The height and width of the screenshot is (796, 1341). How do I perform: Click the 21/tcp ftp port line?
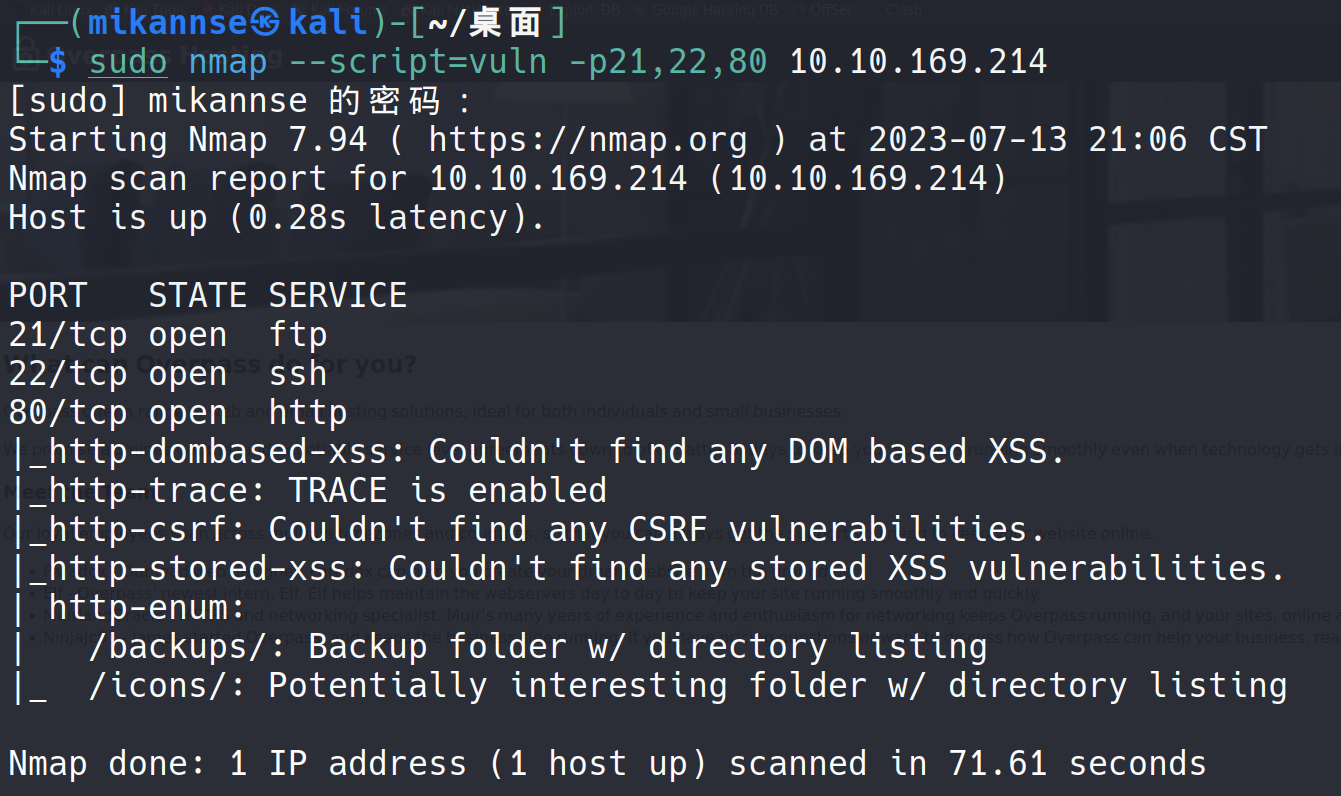[x=168, y=335]
